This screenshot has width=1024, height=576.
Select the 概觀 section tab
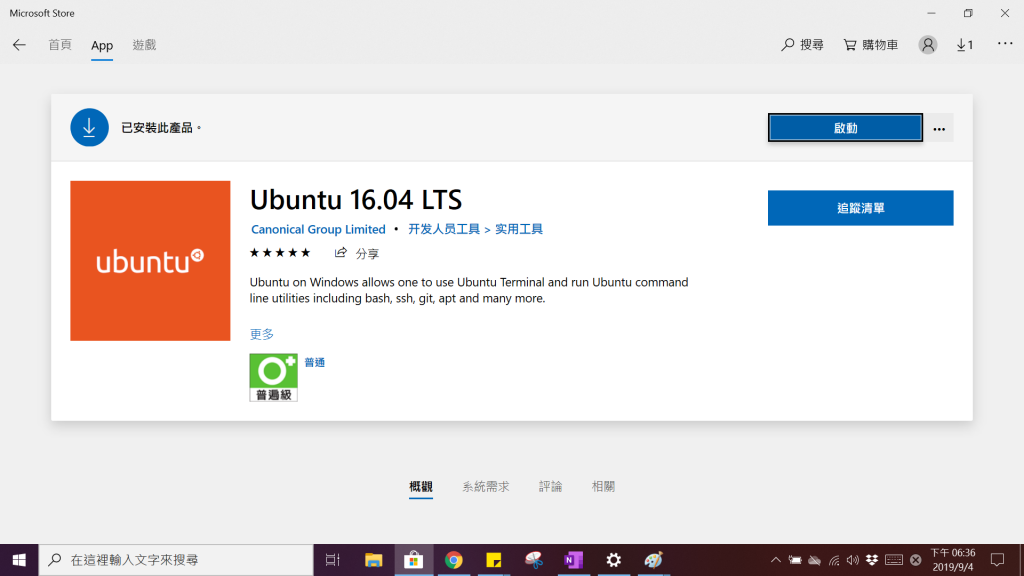(421, 487)
